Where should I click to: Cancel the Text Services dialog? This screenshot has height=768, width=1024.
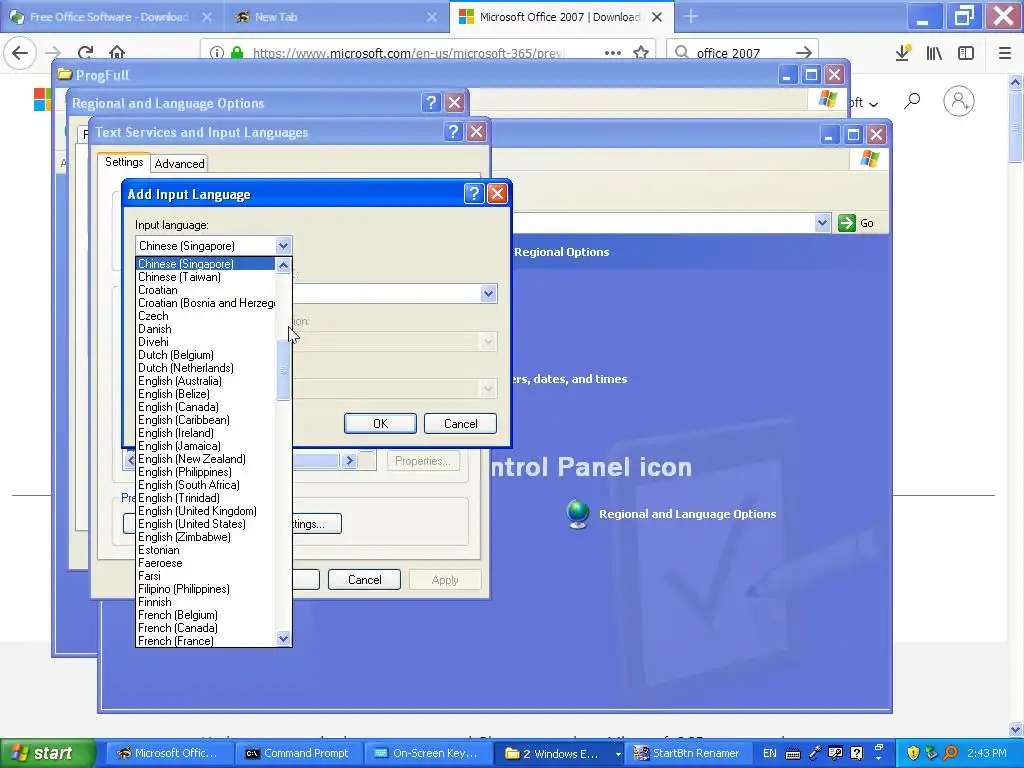click(364, 580)
